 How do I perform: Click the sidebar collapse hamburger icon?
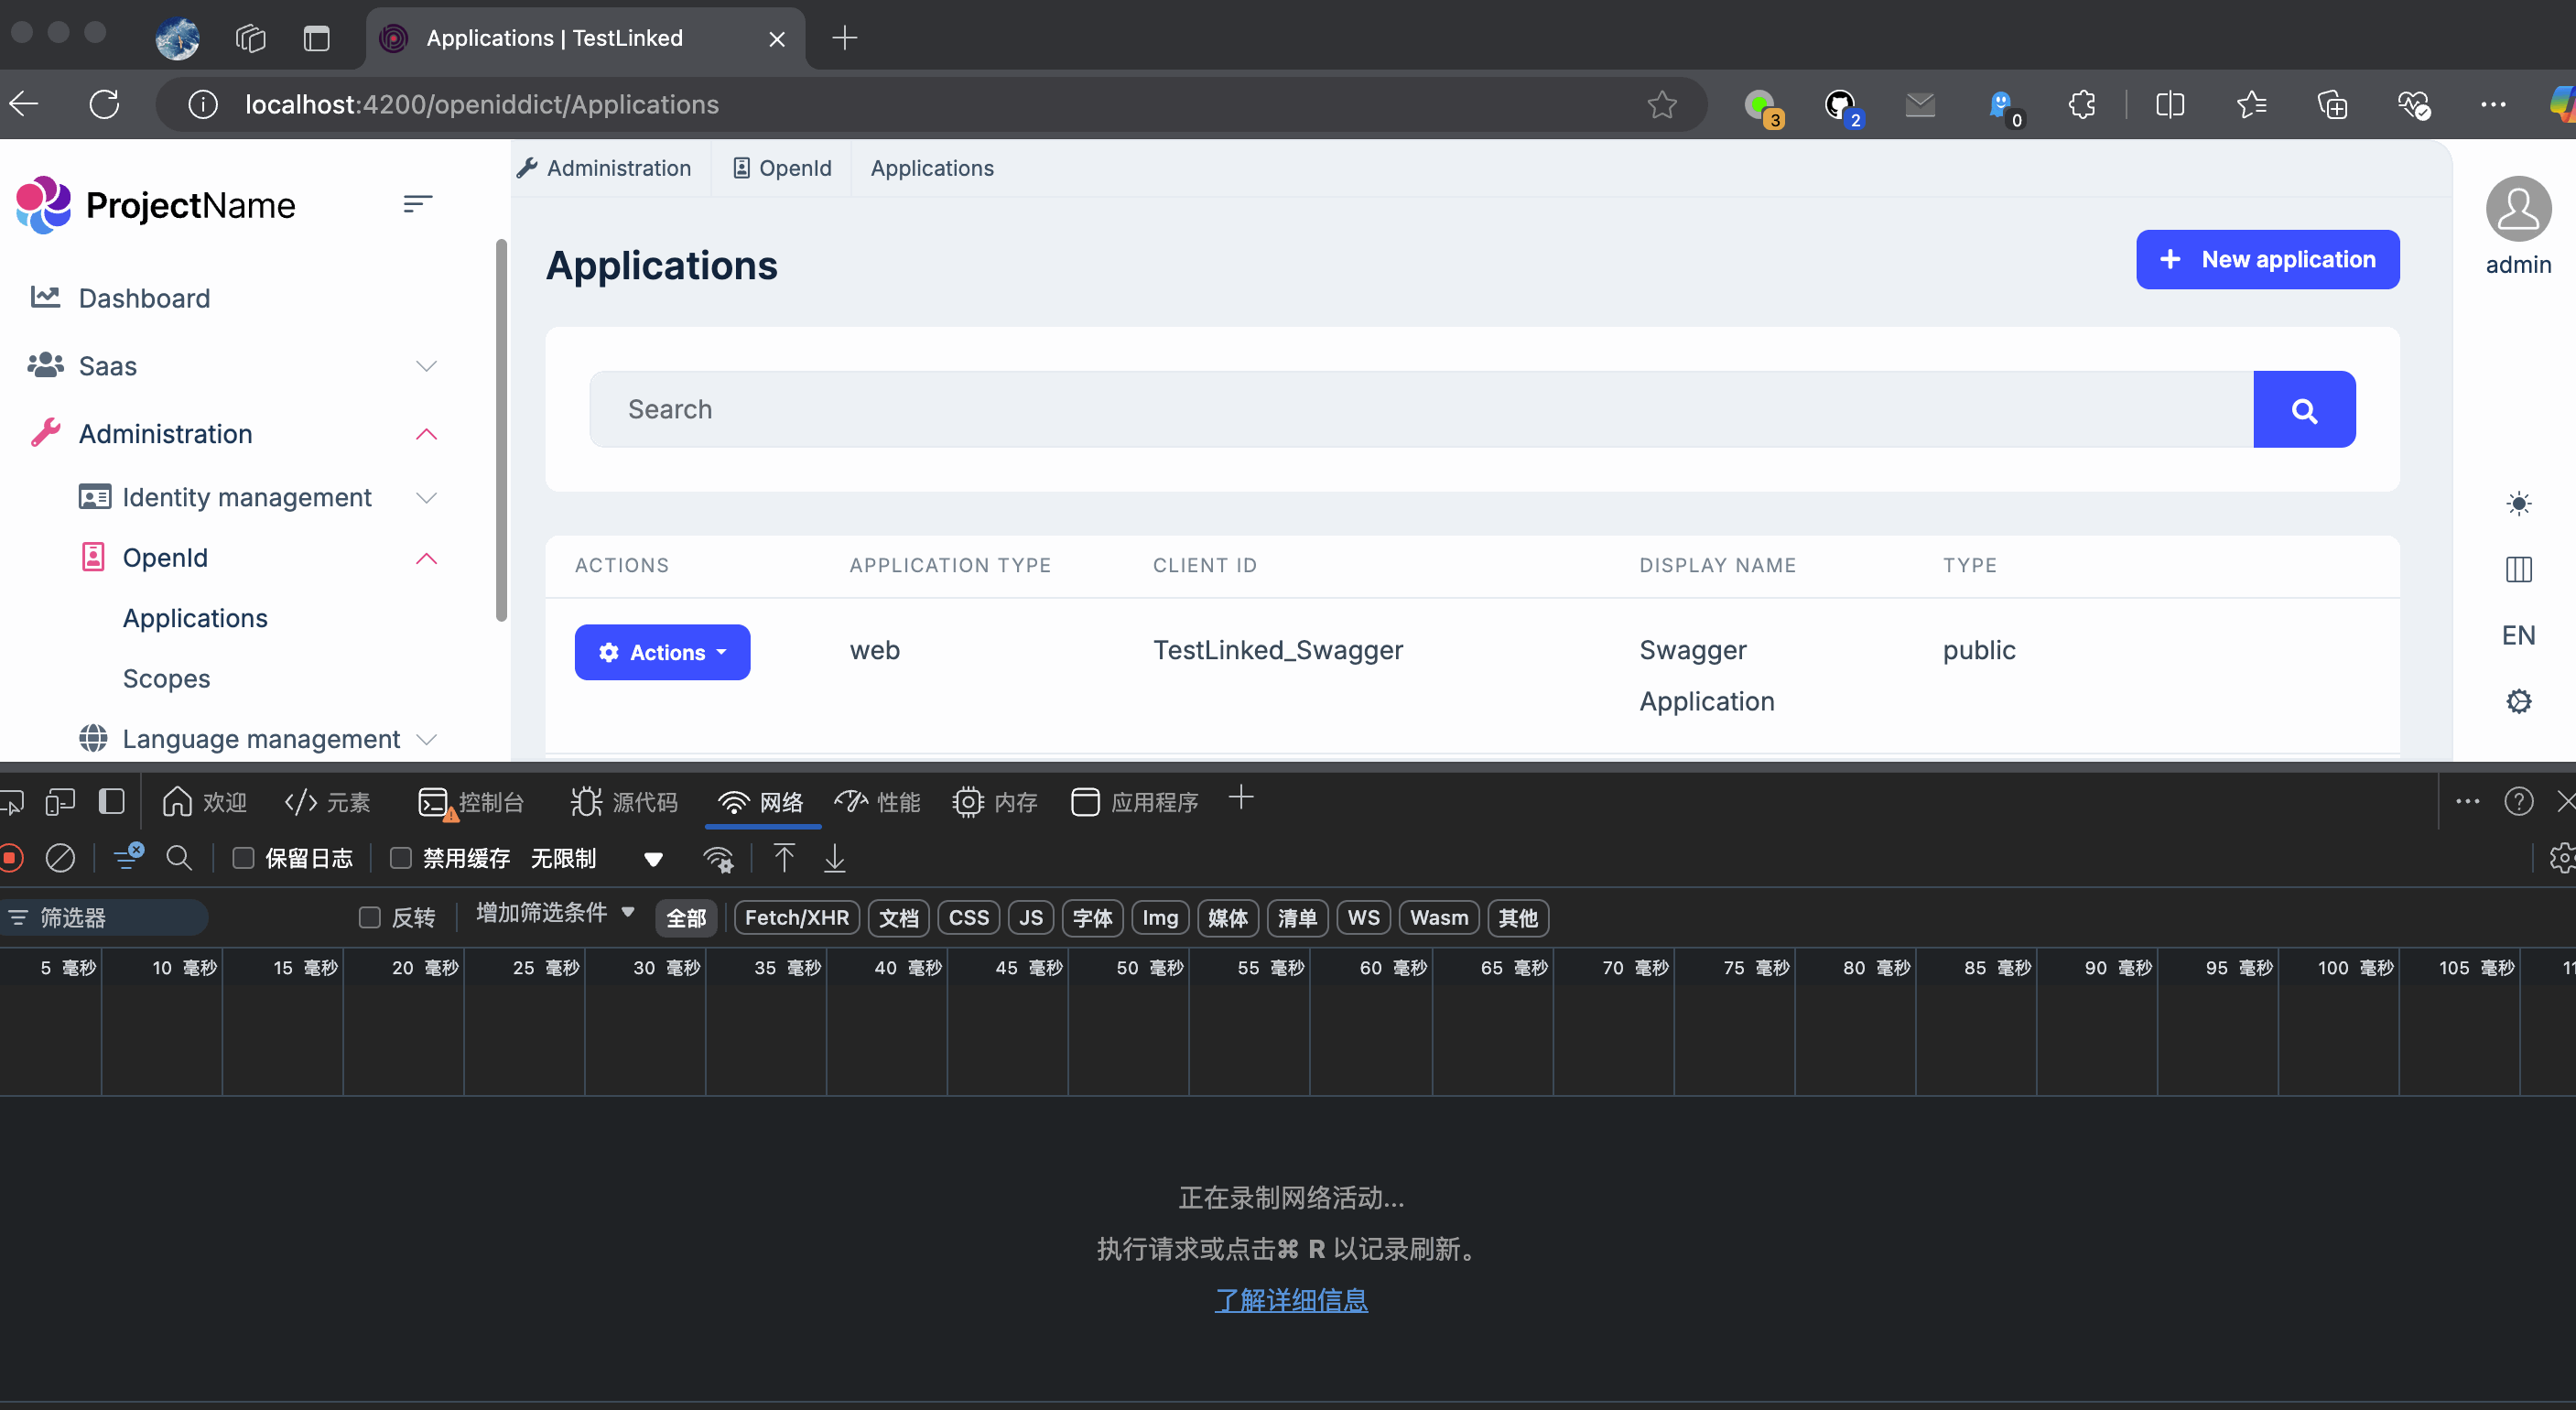[x=417, y=204]
